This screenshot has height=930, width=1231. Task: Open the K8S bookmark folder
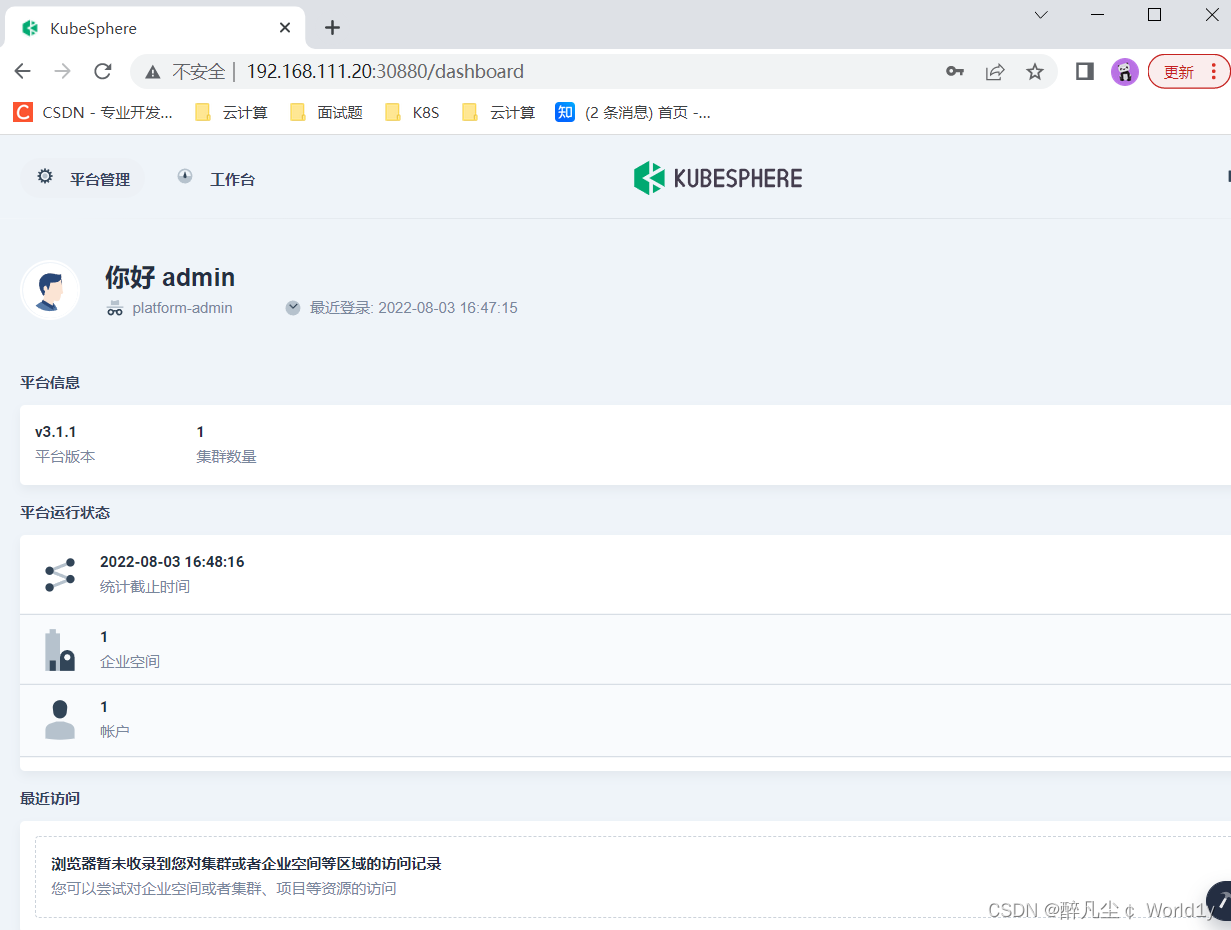coord(412,113)
